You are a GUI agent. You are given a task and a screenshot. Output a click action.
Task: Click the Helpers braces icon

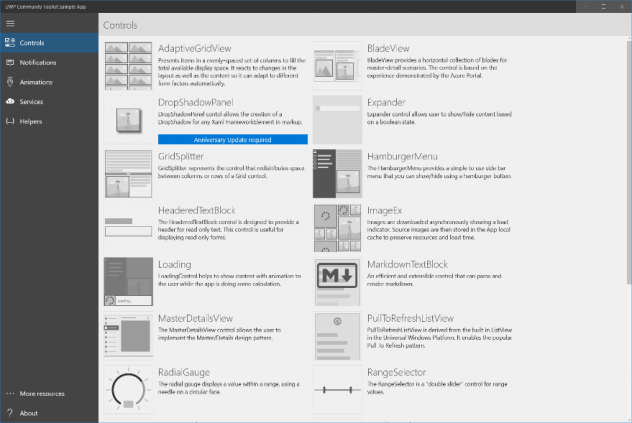[10, 121]
